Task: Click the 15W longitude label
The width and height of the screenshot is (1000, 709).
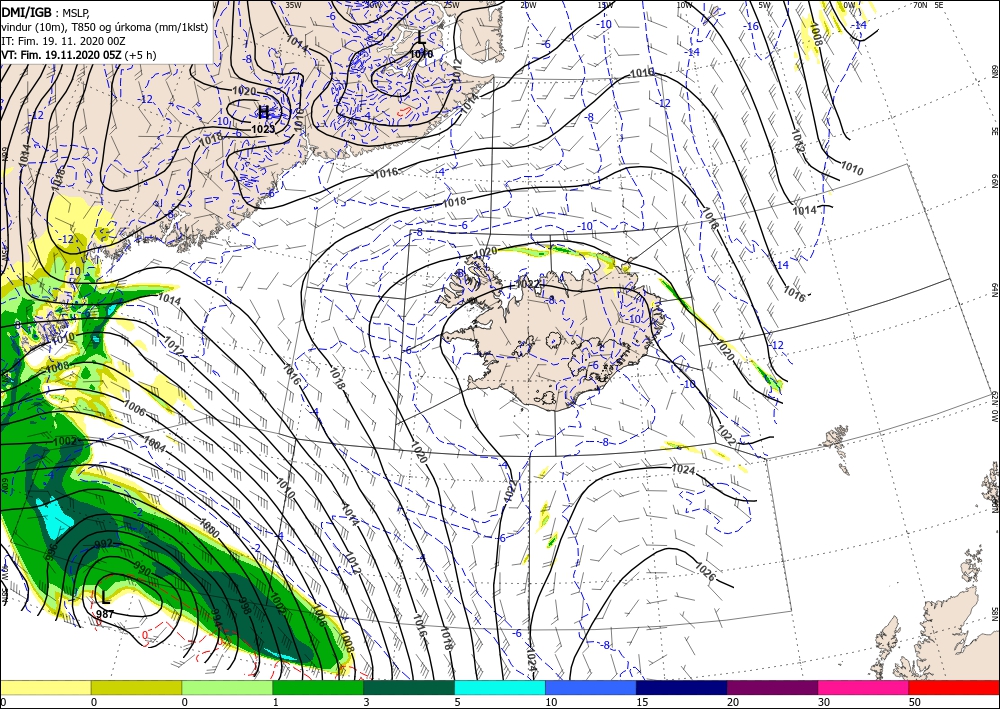Action: (606, 5)
